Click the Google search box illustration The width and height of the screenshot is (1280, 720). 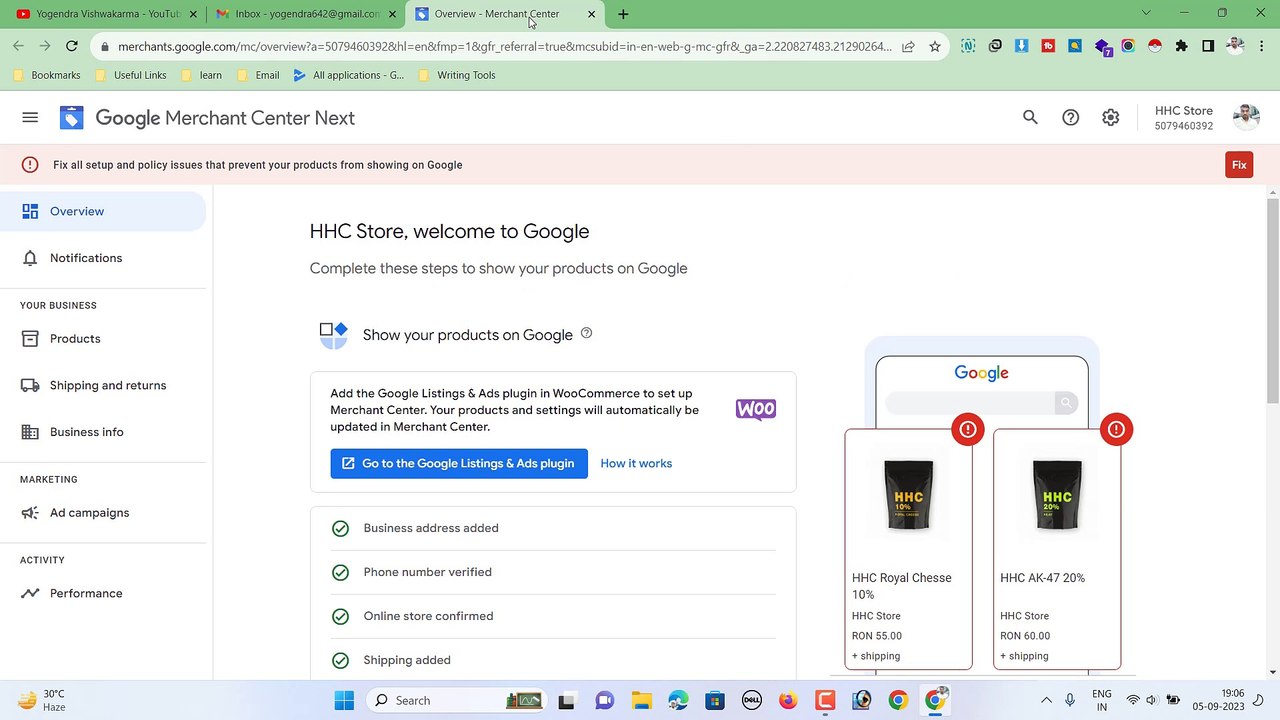click(x=981, y=403)
